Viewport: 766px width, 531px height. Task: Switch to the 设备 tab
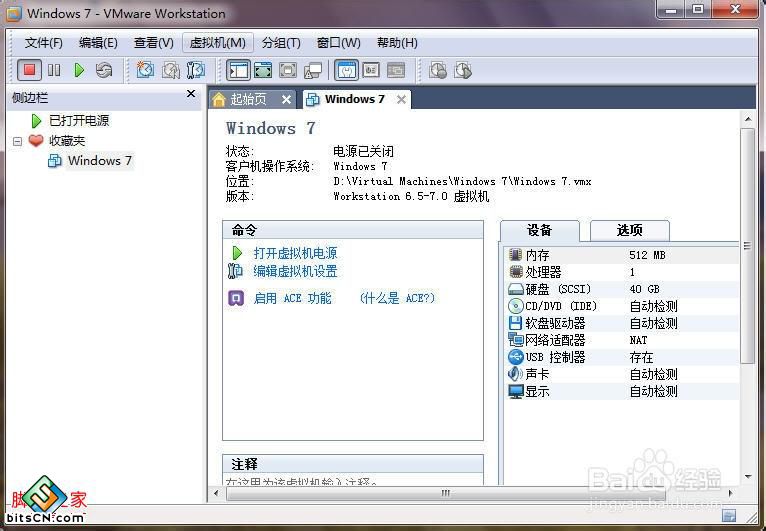tap(539, 230)
